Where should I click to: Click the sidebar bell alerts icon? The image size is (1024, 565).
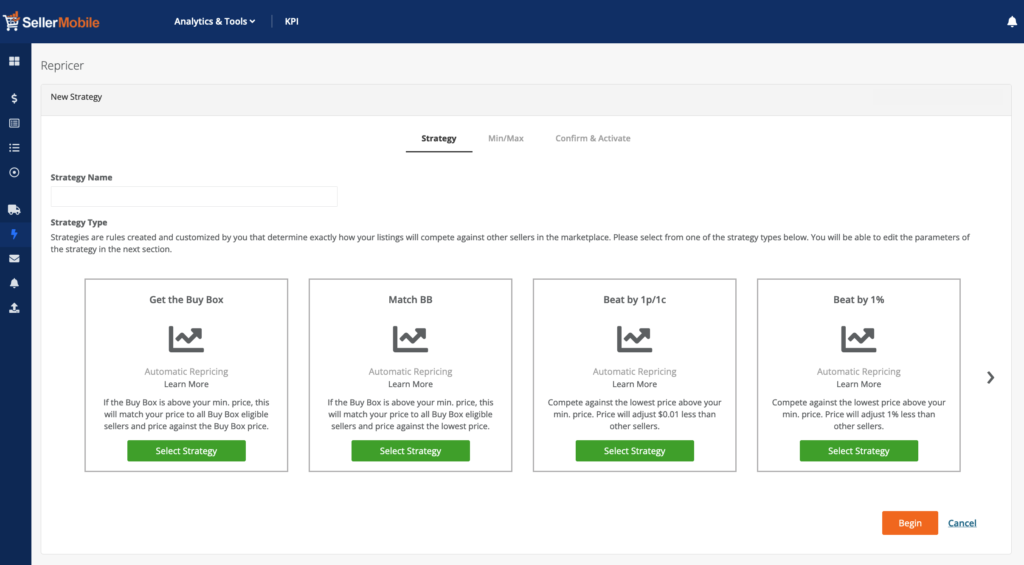click(14, 283)
